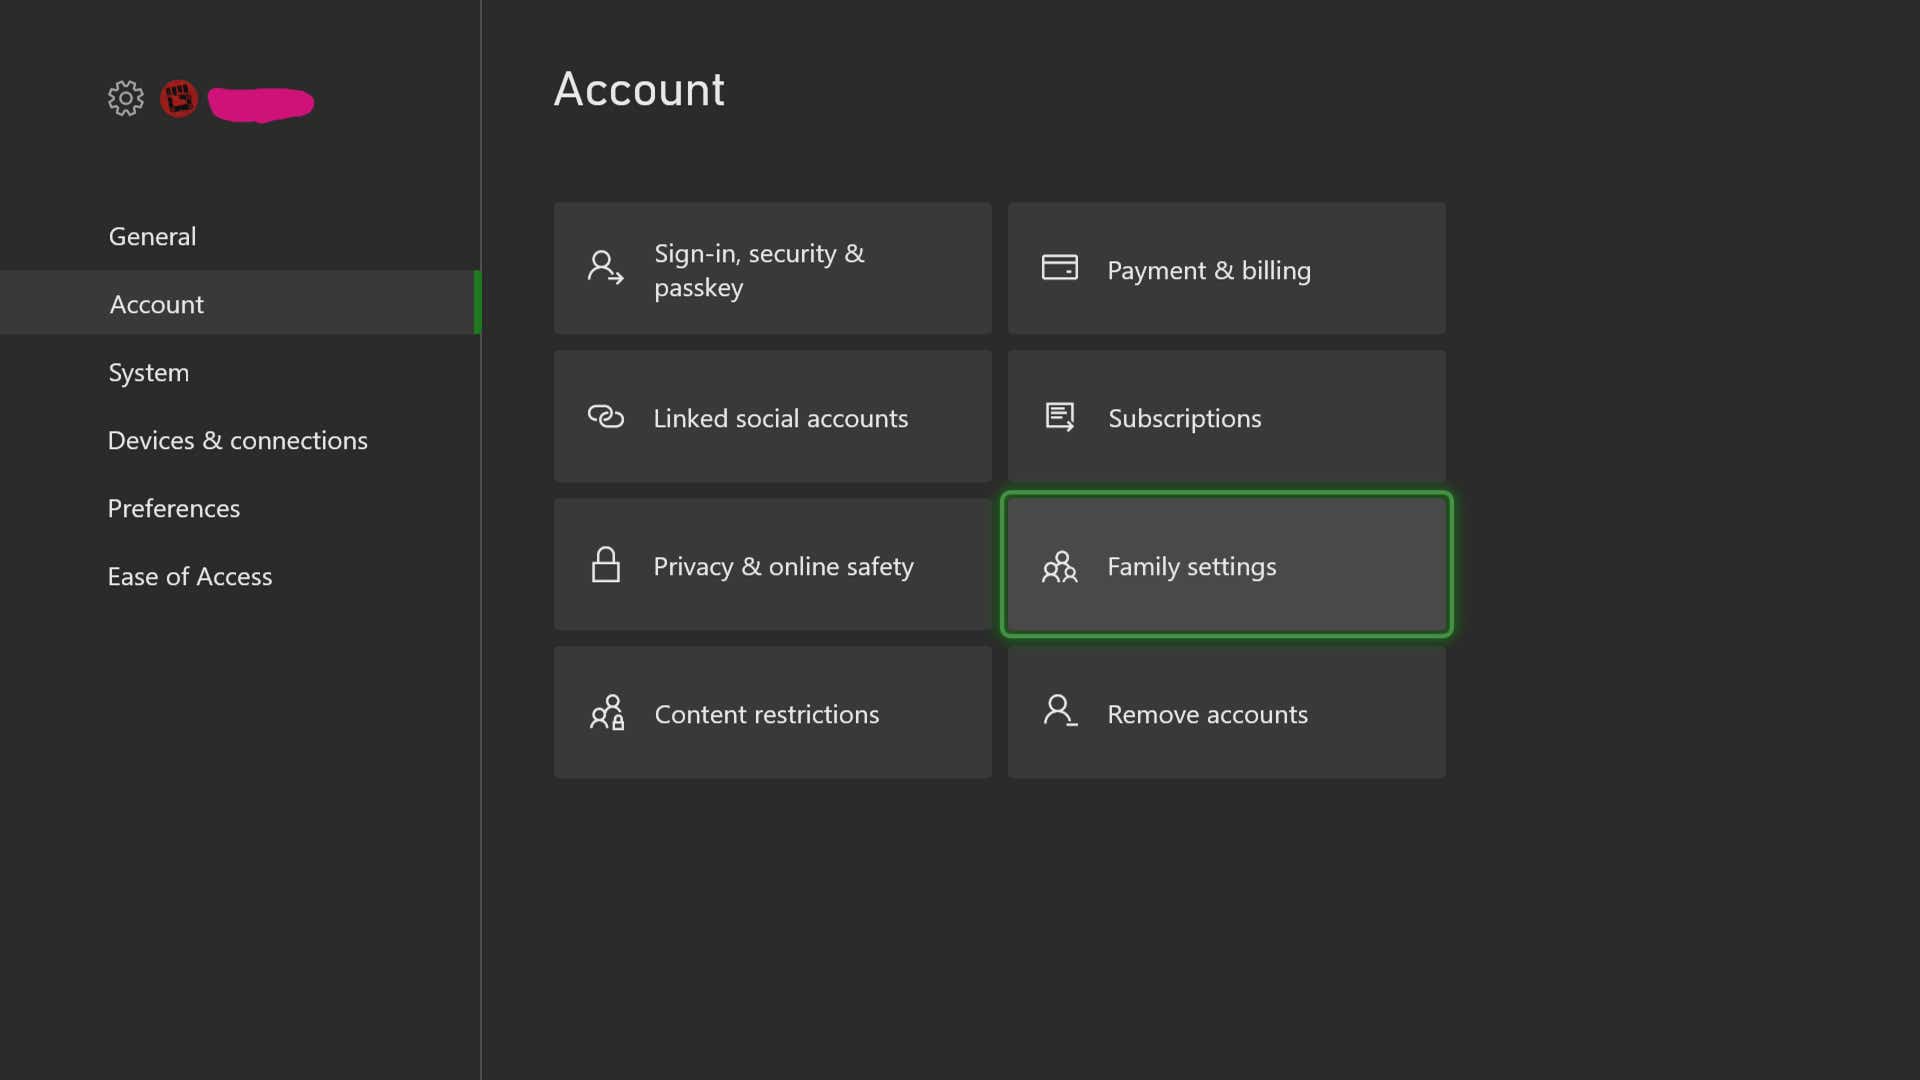Screen dimensions: 1920x1080
Task: Click the Family settings people icon
Action: point(1060,566)
